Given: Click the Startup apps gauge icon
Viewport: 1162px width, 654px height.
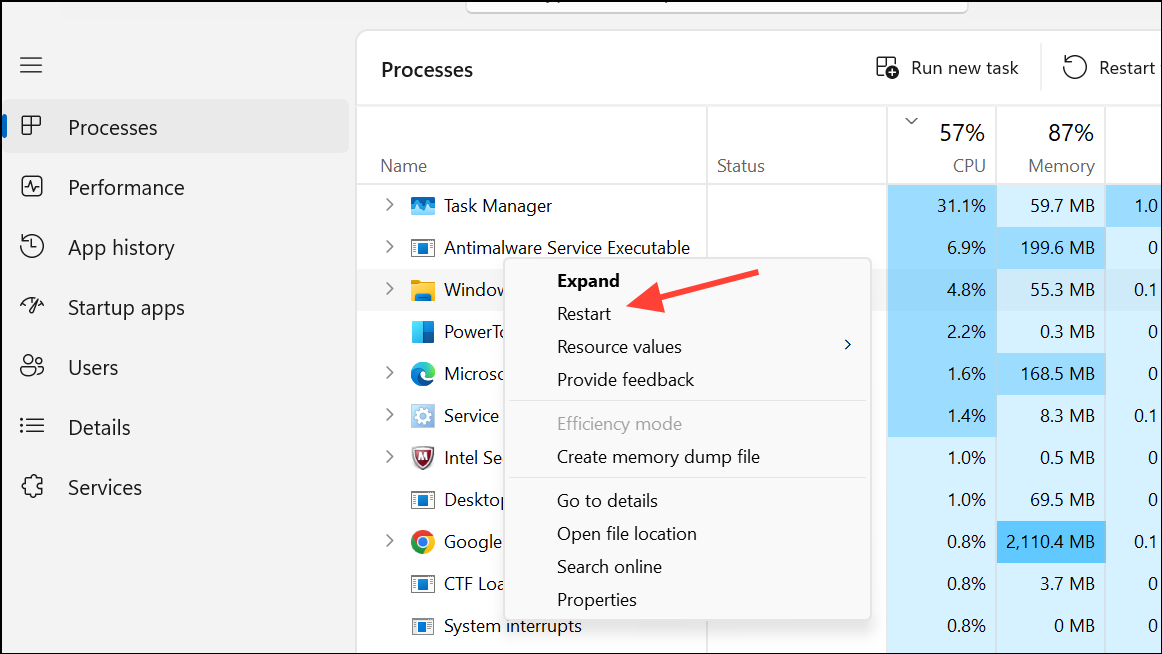Looking at the screenshot, I should [32, 306].
